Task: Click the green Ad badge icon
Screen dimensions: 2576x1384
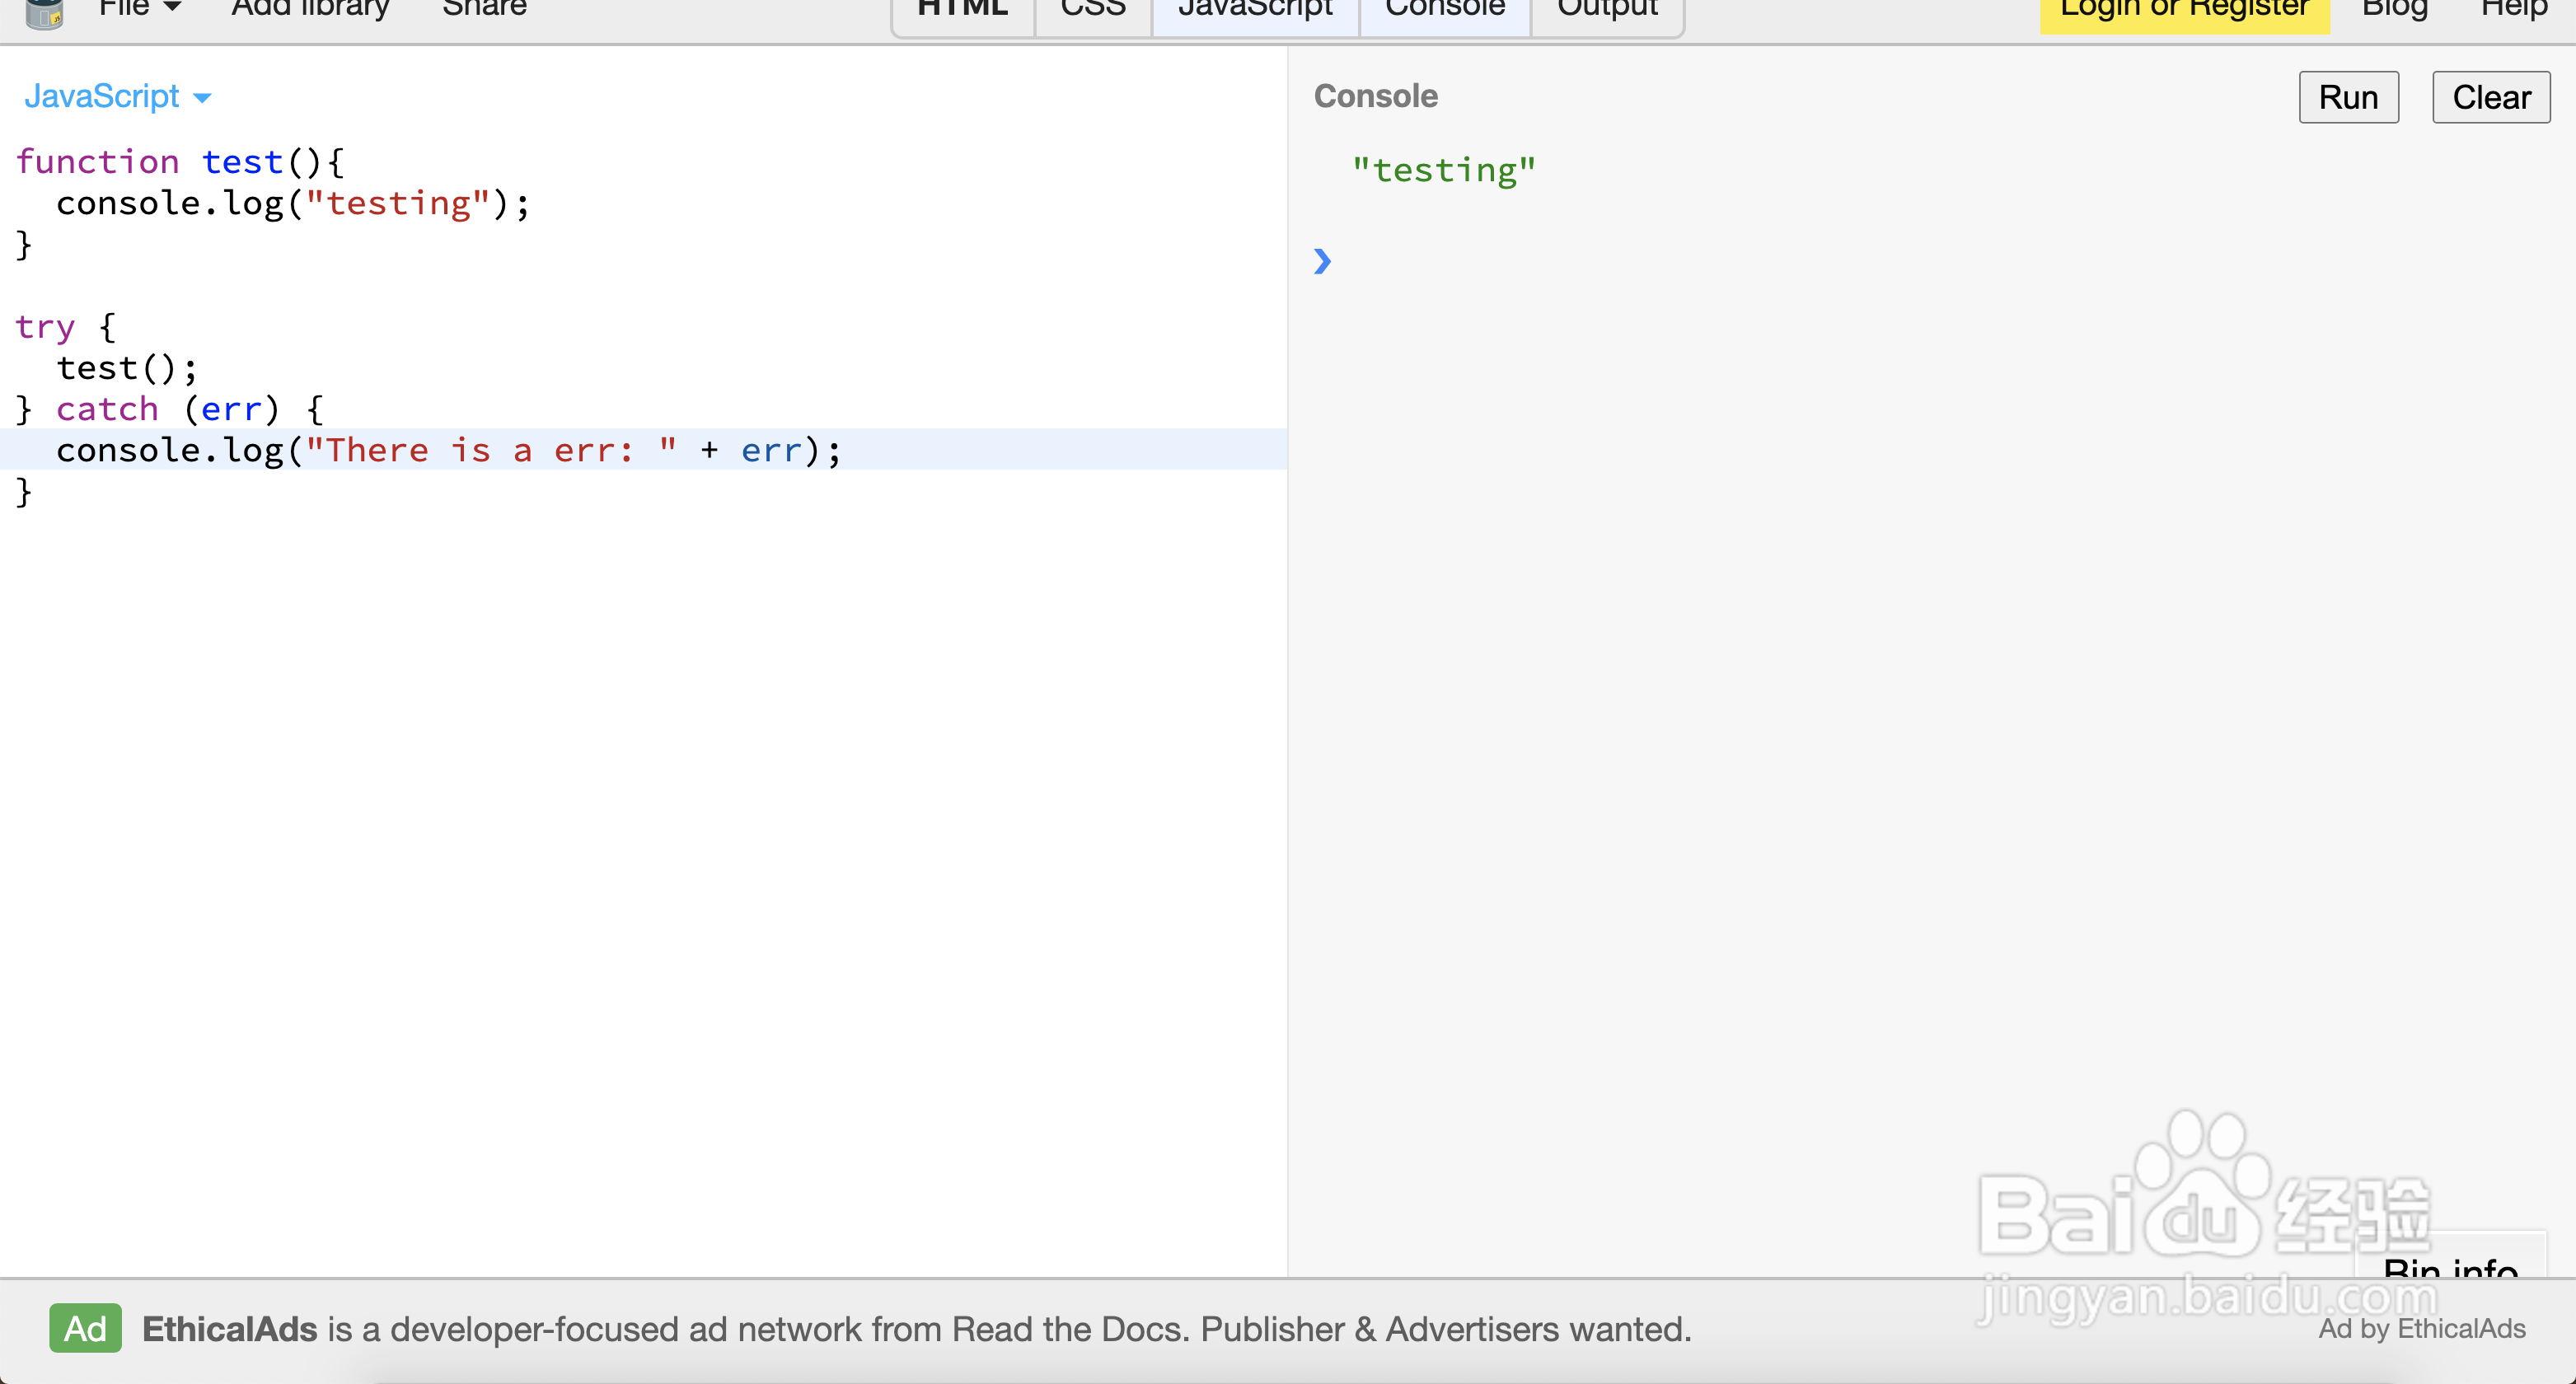Action: tap(86, 1328)
